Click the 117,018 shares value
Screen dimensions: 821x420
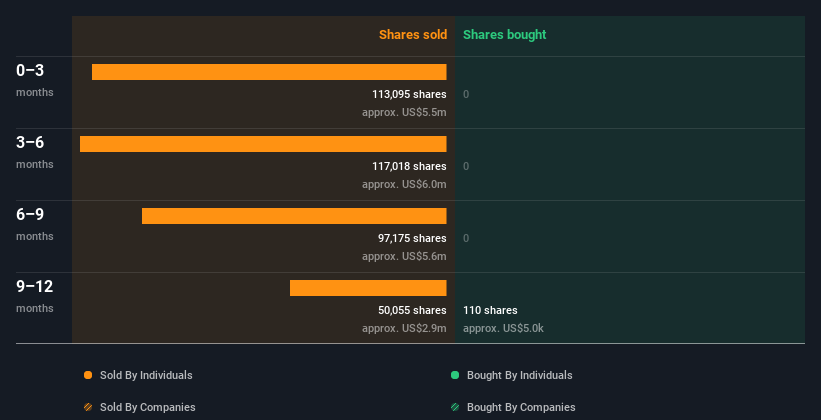coord(409,166)
